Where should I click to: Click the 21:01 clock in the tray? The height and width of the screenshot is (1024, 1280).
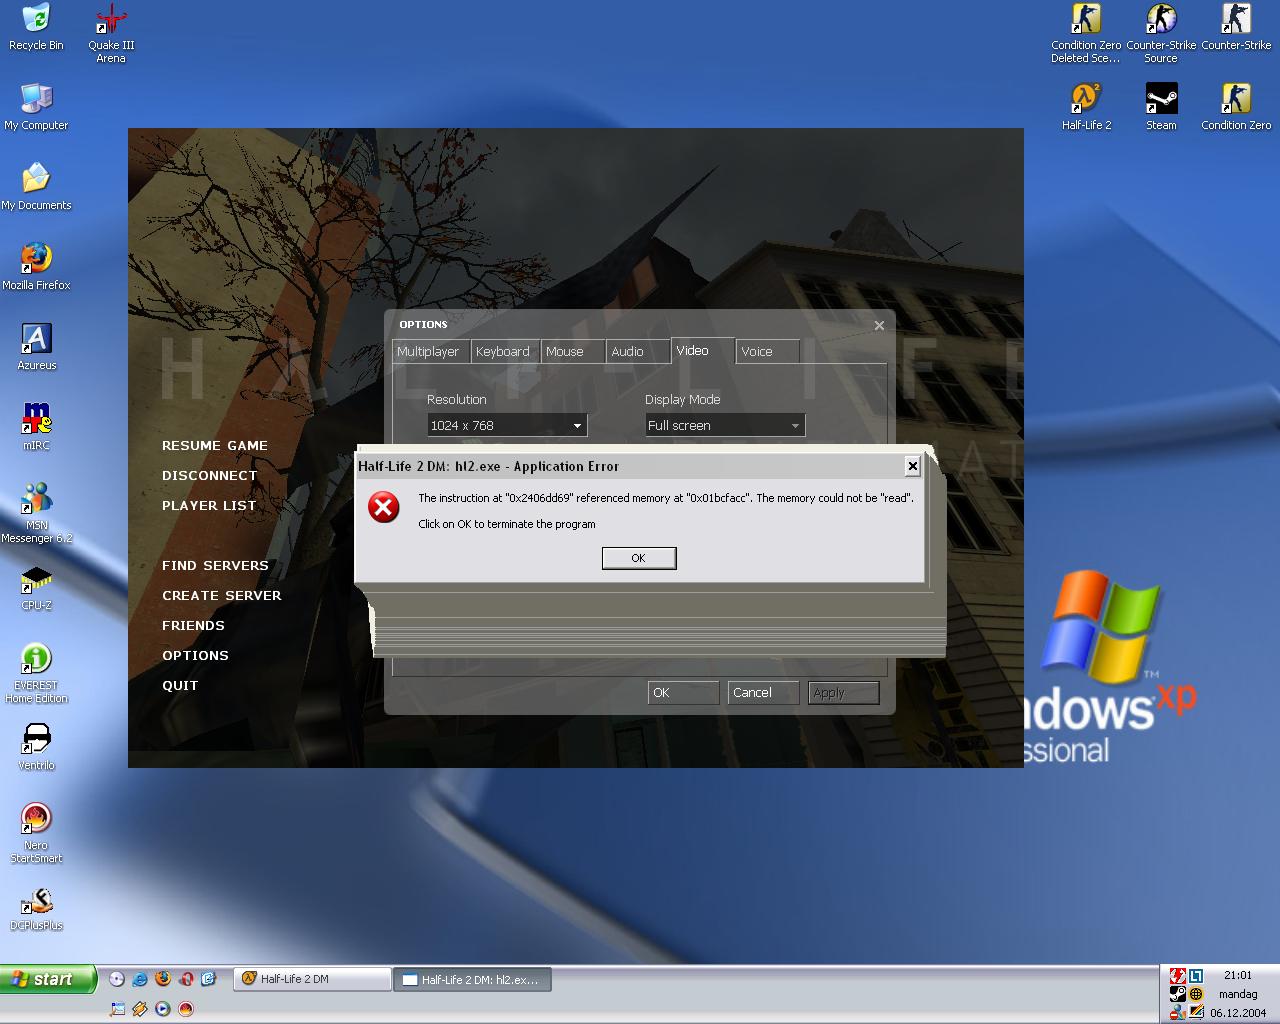[x=1237, y=975]
